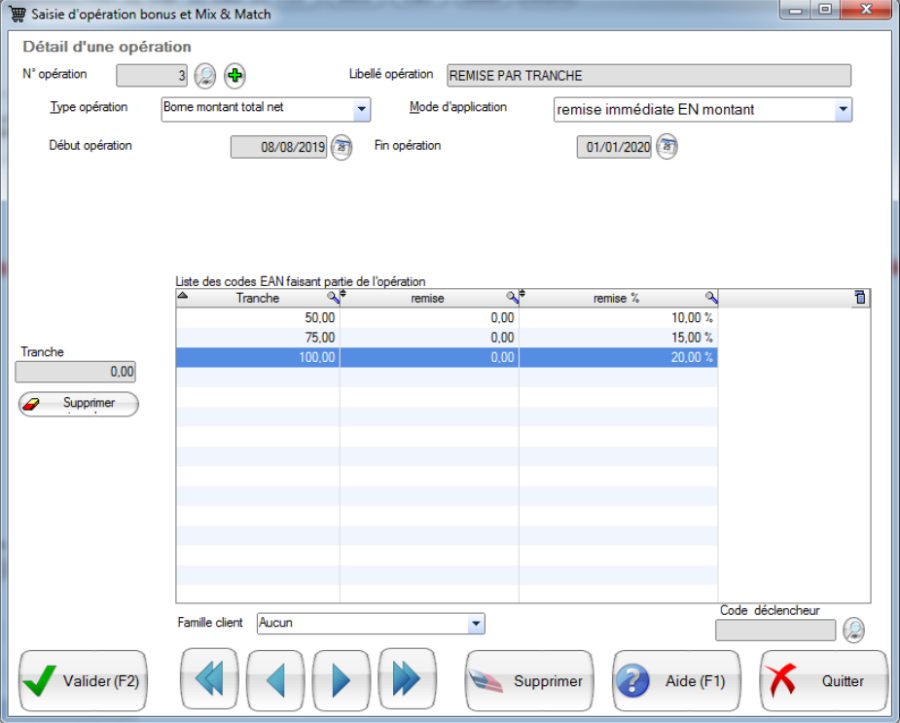The height and width of the screenshot is (723, 900).
Task: Click the Tranche column search magnifier
Action: click(333, 297)
